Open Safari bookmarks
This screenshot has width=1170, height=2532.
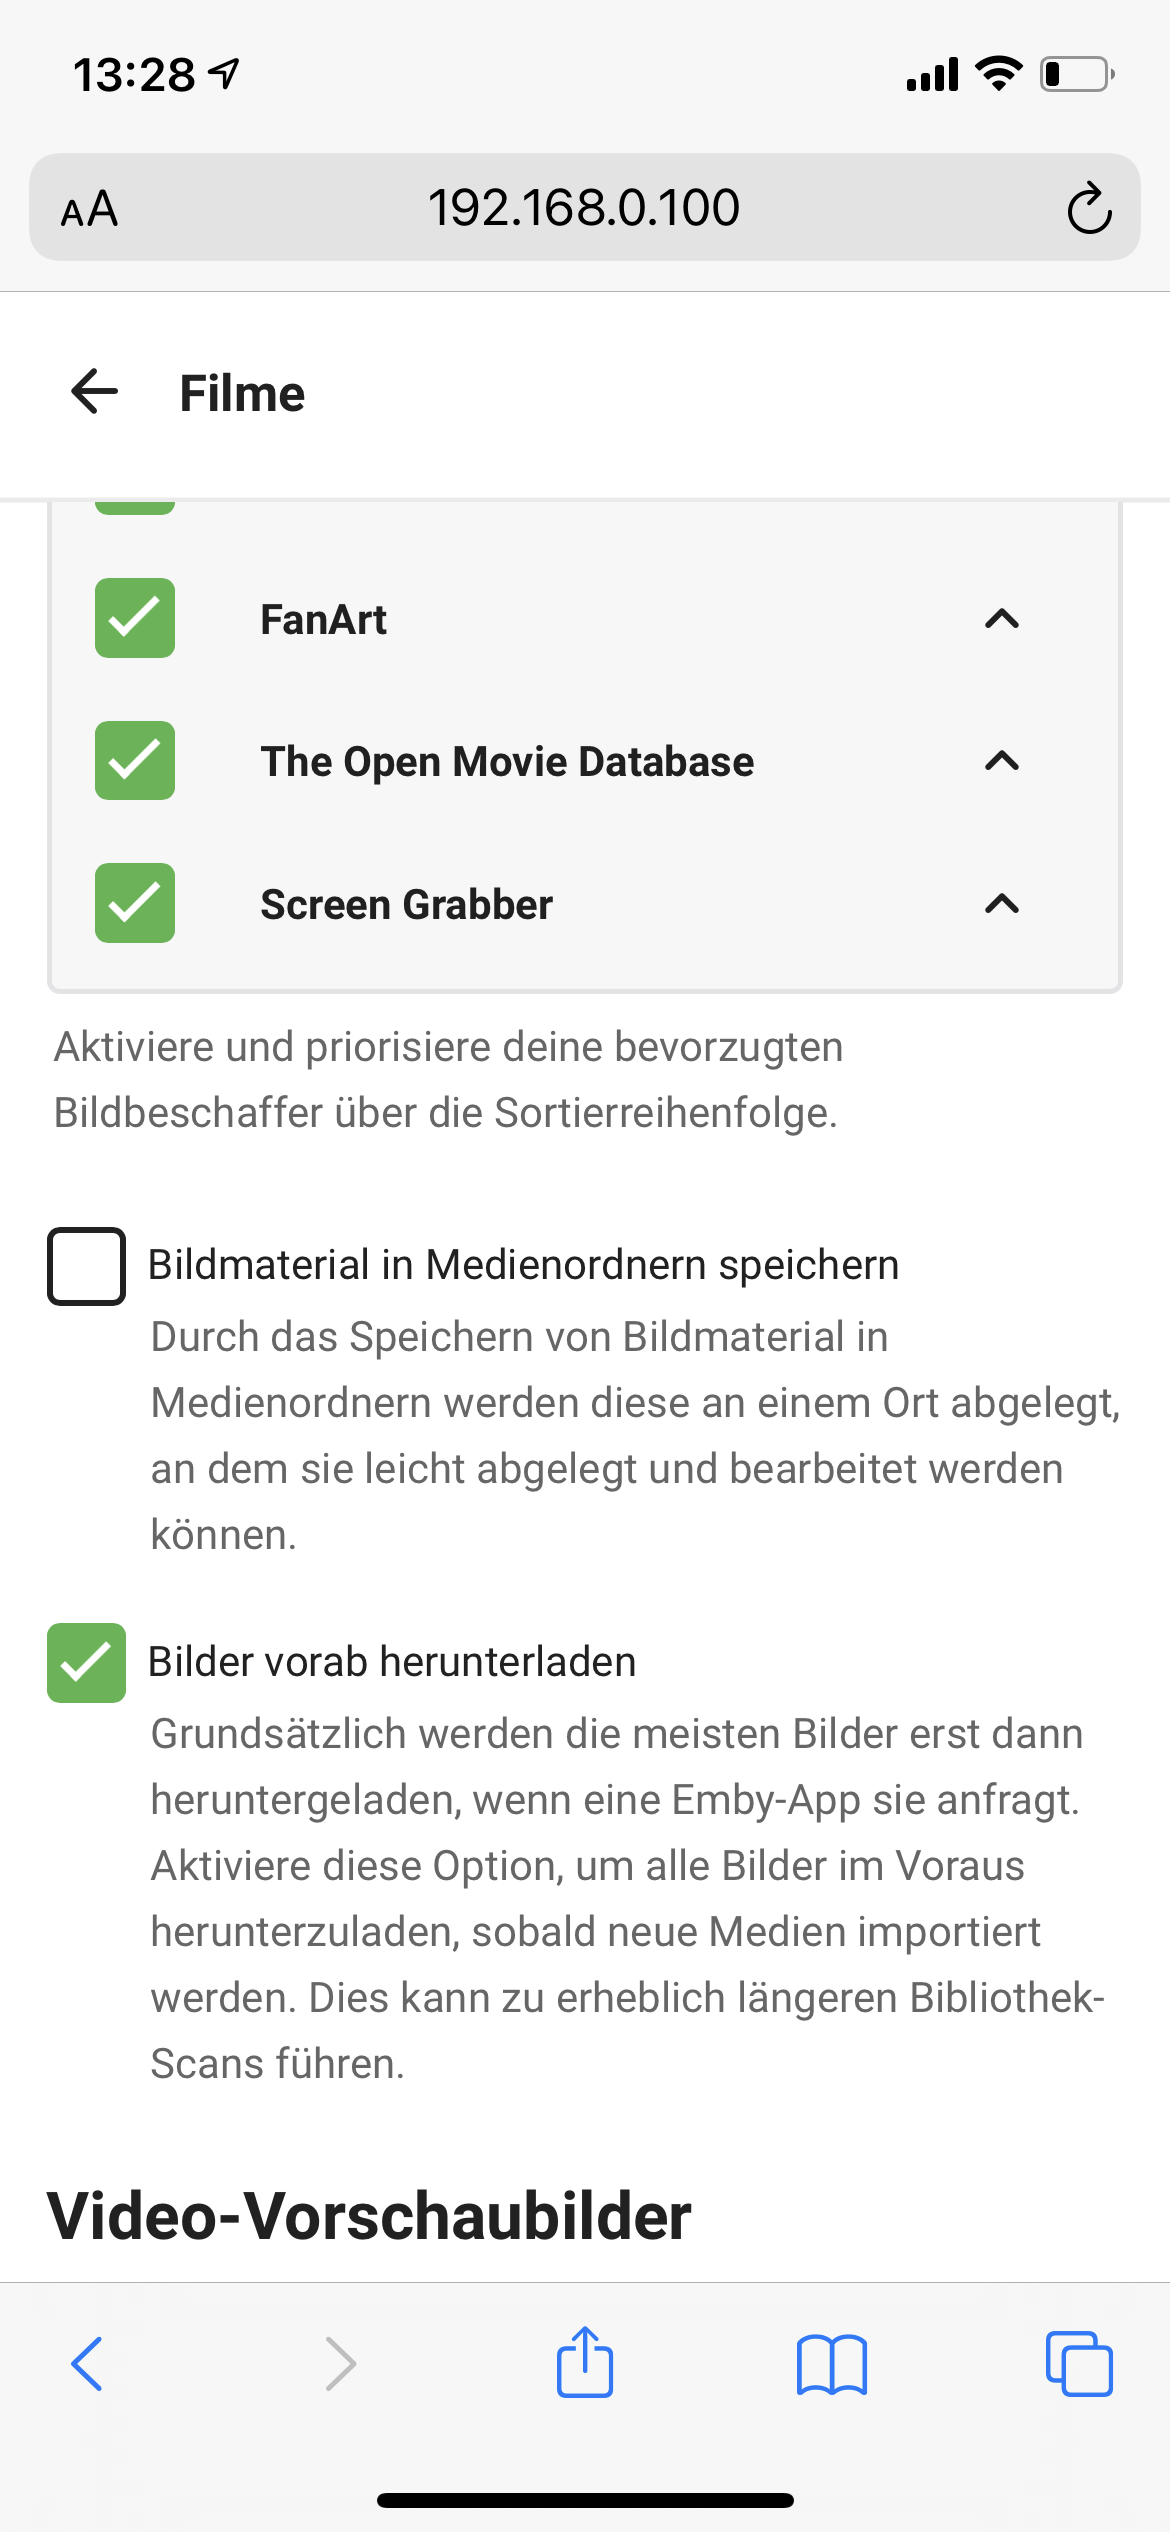tap(832, 2365)
